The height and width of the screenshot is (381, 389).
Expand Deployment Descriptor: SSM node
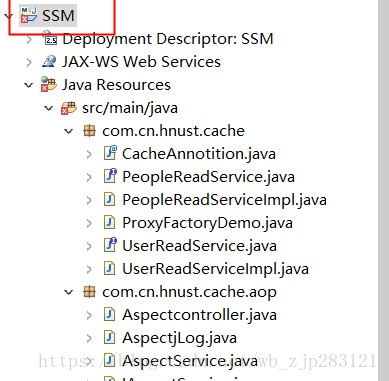pos(29,39)
